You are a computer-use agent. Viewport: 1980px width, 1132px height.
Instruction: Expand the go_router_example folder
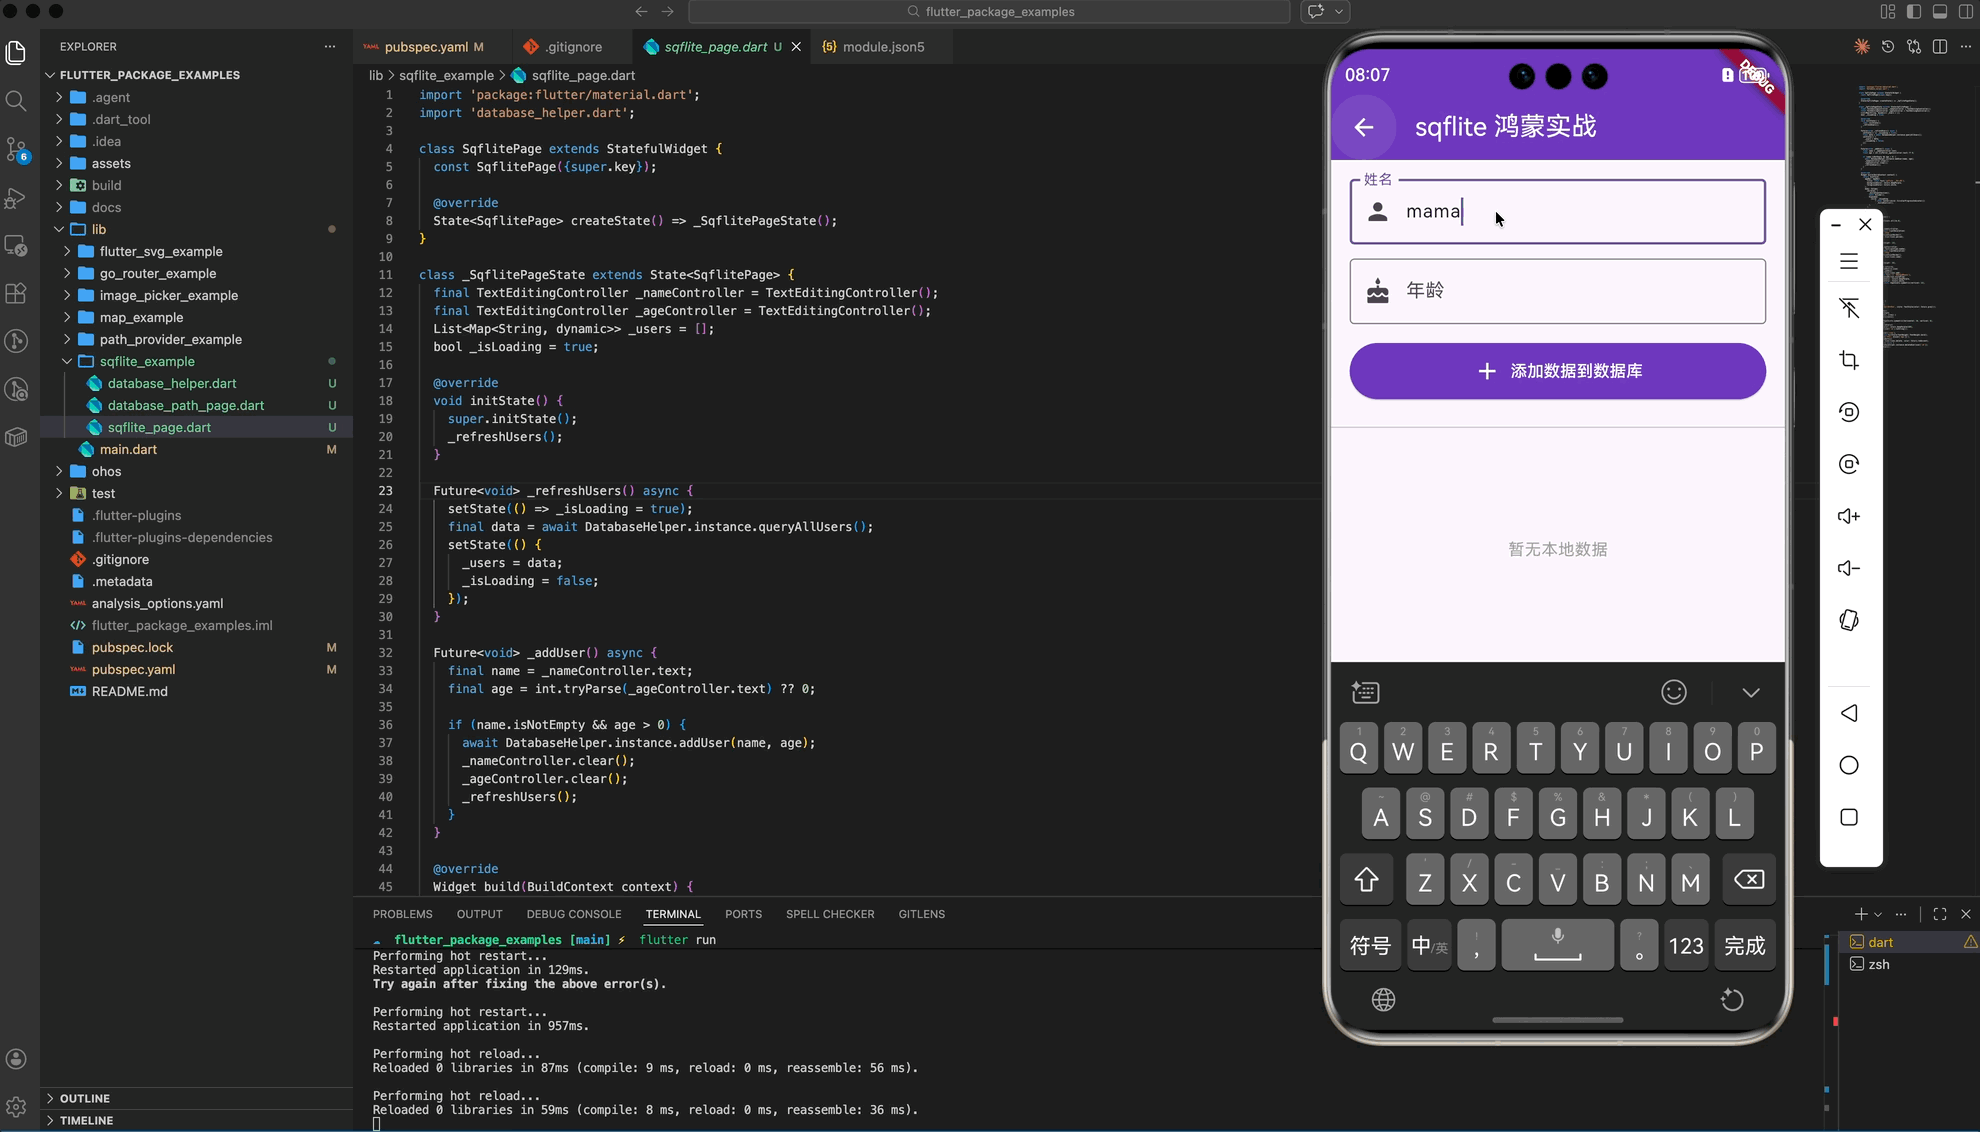click(x=158, y=273)
